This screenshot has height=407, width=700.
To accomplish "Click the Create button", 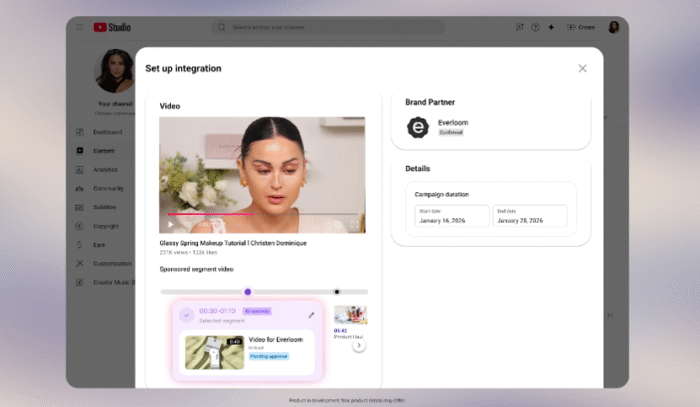I will (x=581, y=27).
